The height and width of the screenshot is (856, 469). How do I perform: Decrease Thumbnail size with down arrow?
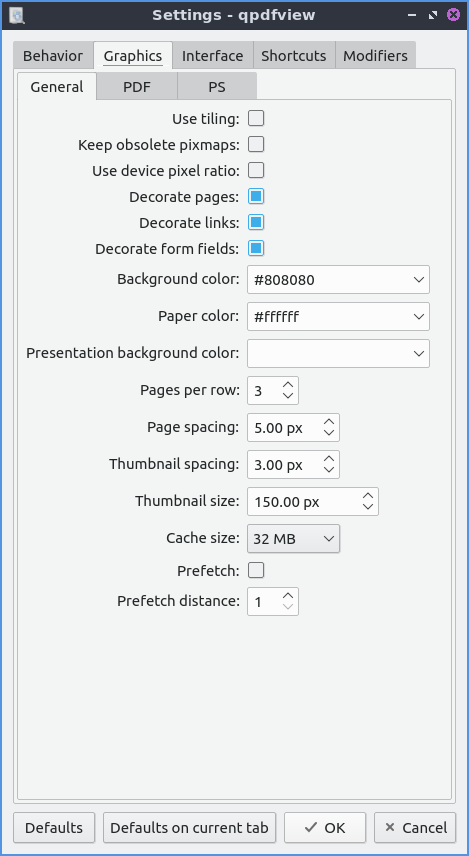368,507
